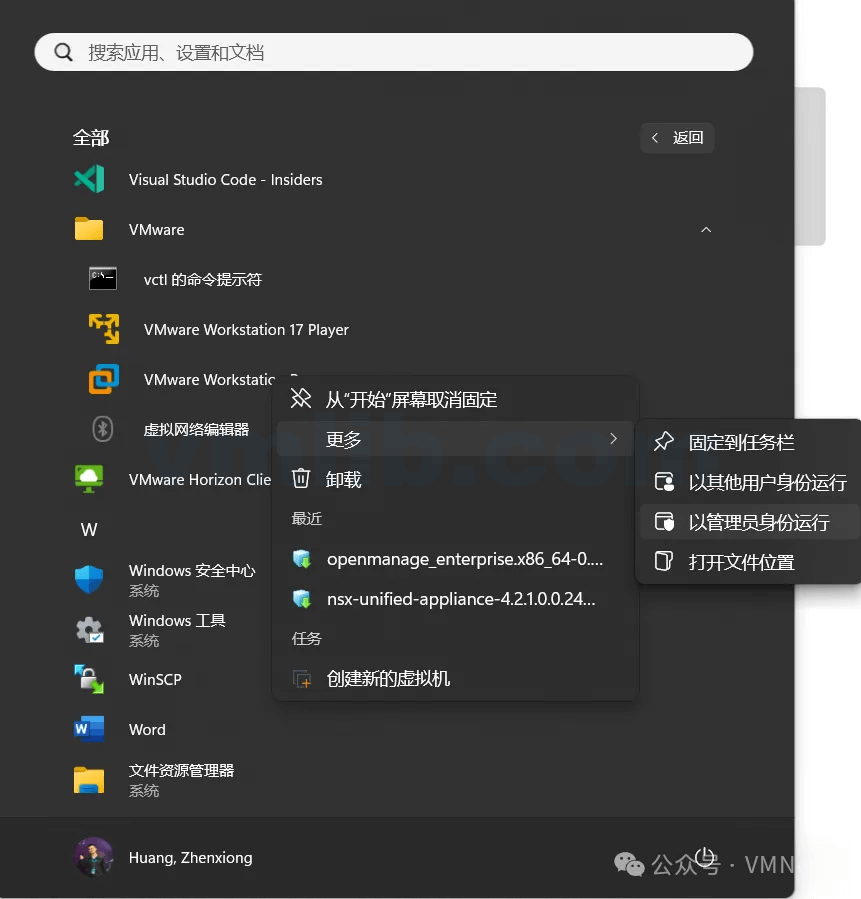Viewport: 861px width, 899px height.
Task: Launch WinSCP from the app list
Action: (155, 680)
